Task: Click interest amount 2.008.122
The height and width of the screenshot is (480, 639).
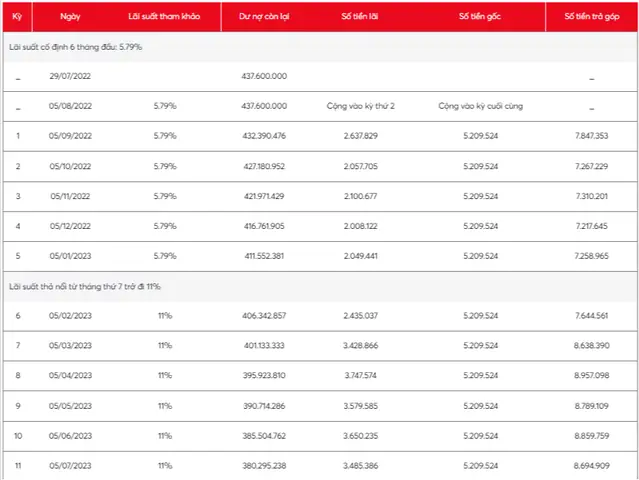Action: tap(361, 226)
